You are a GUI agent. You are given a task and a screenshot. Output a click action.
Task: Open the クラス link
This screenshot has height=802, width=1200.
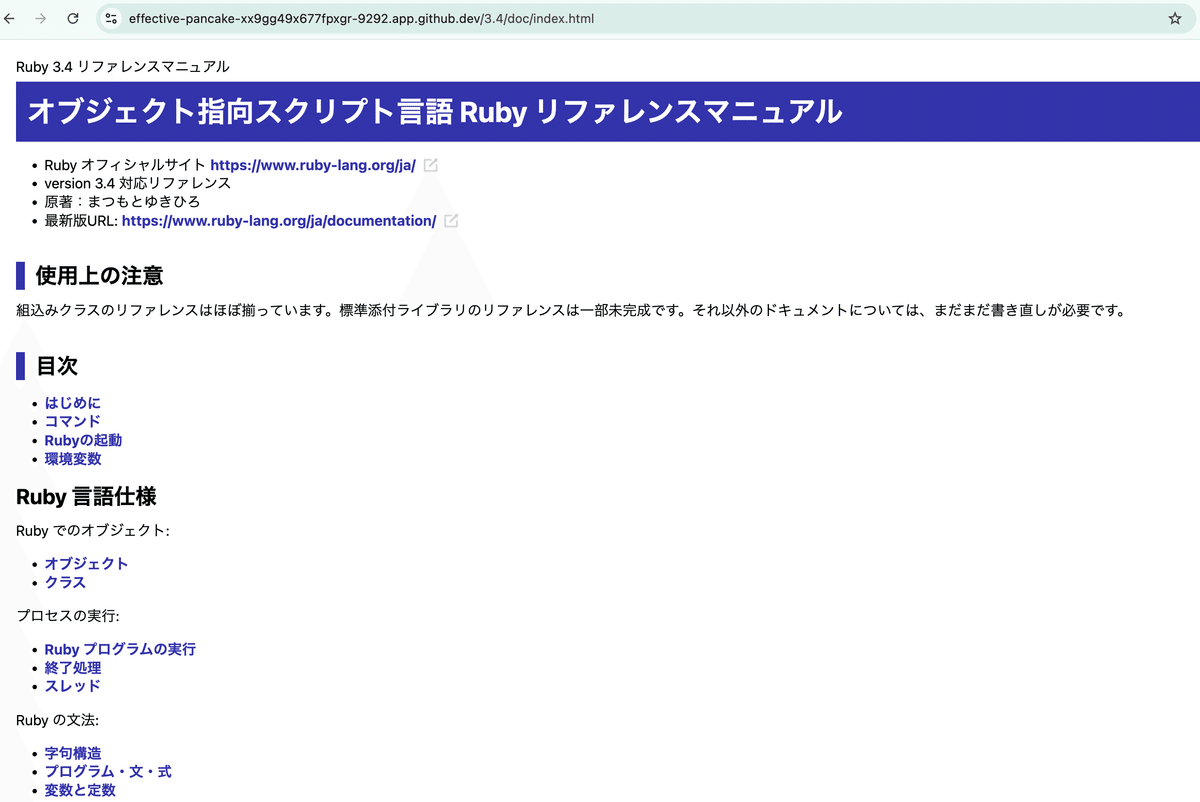(64, 582)
